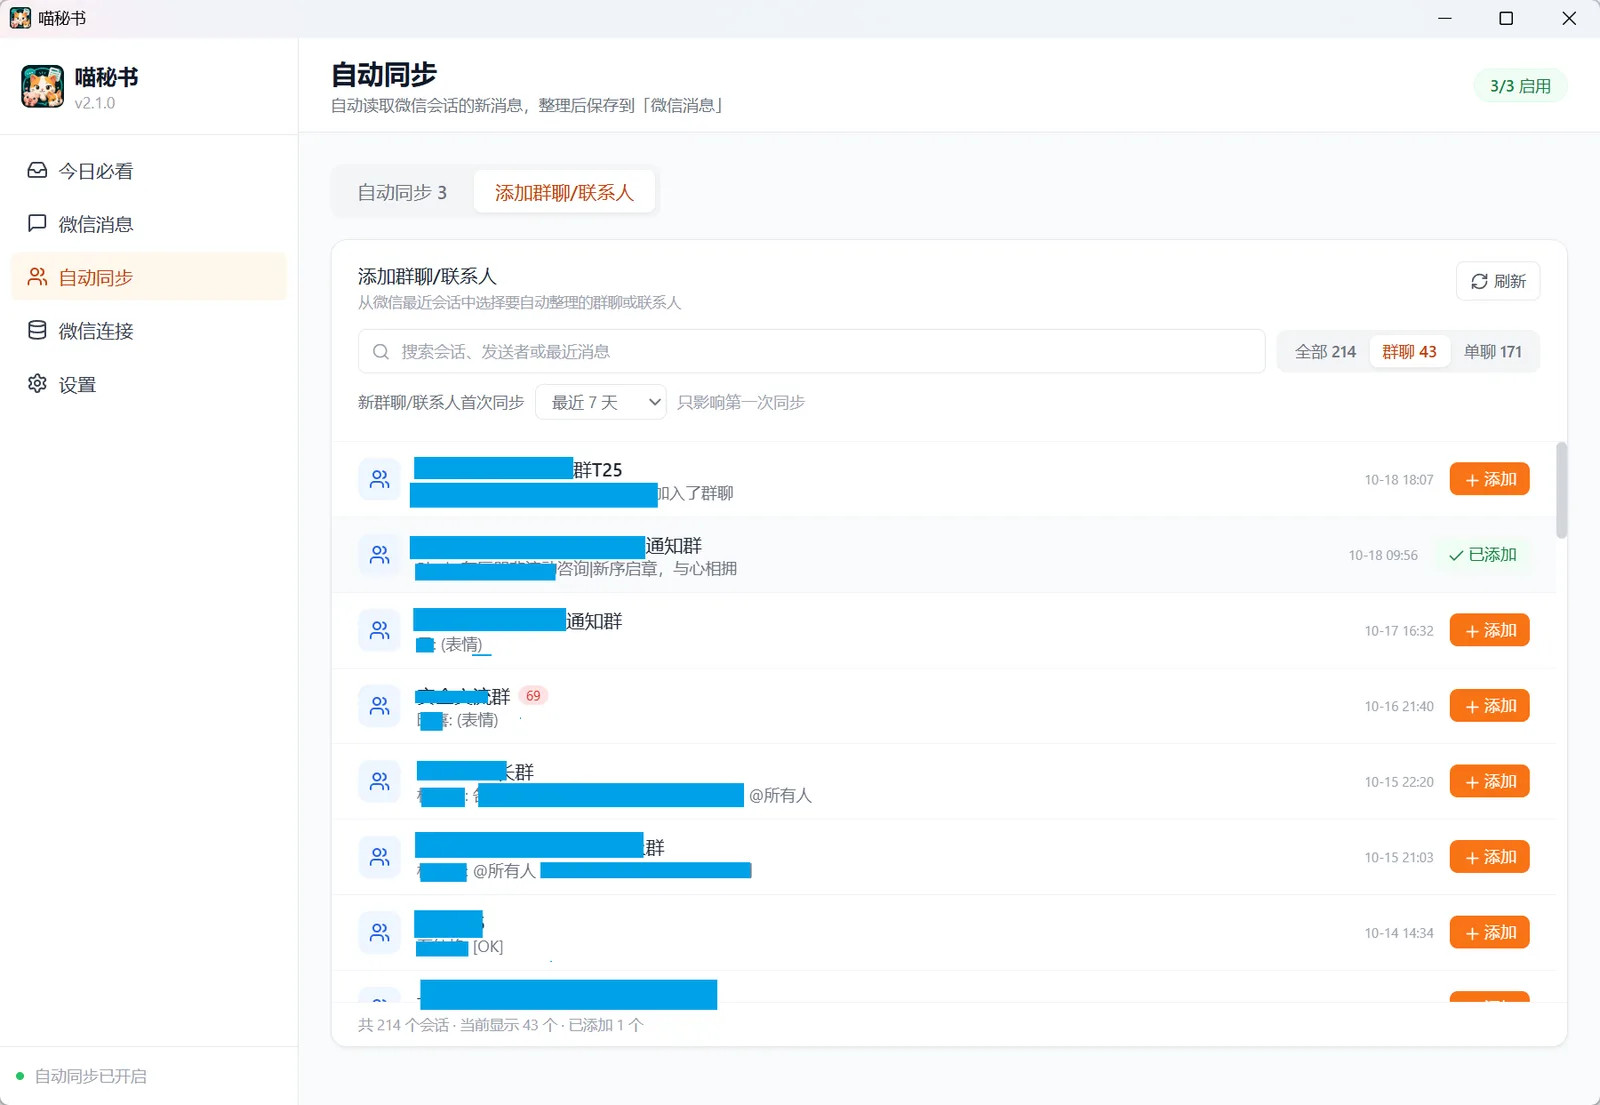Add the conversation dated 10-15 21:03
This screenshot has height=1105, width=1600.
pos(1490,857)
